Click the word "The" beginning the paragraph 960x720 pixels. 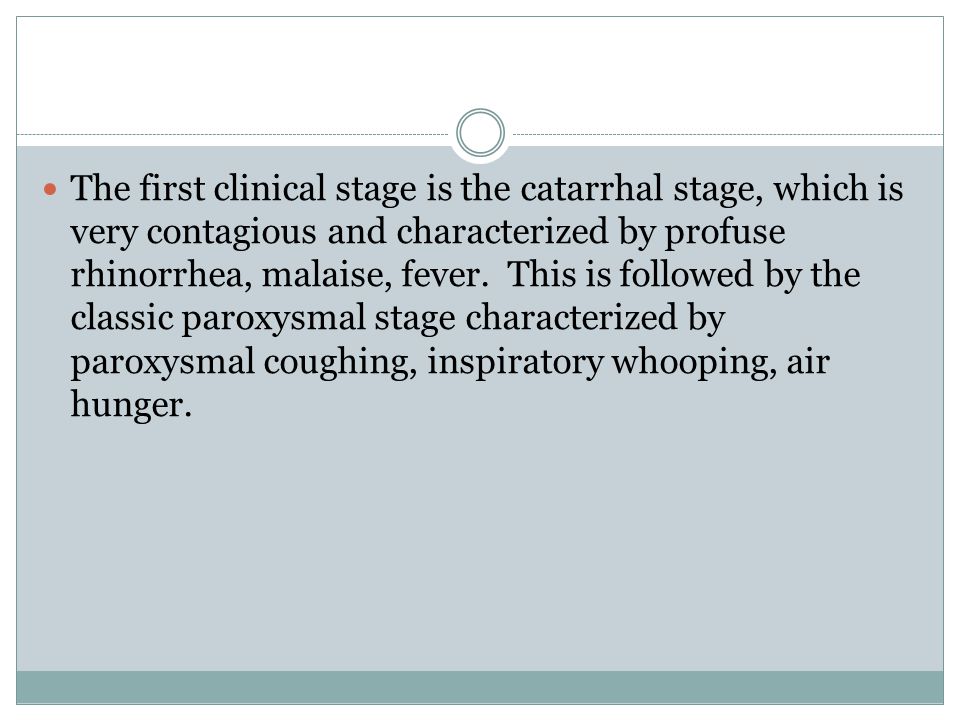point(100,188)
